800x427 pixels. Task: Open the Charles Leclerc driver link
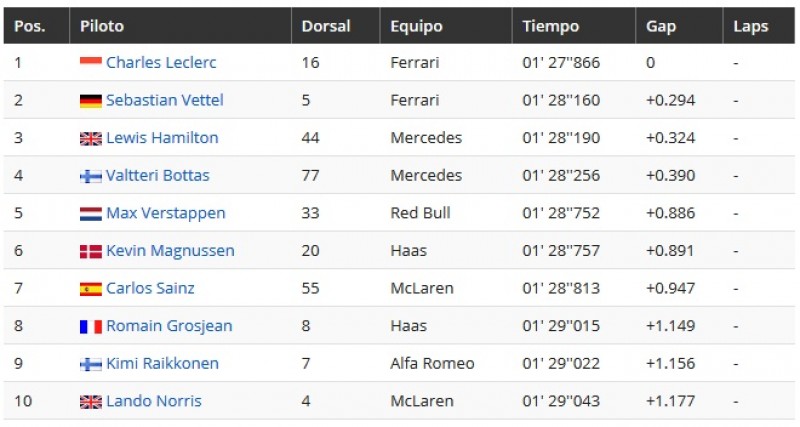(161, 62)
